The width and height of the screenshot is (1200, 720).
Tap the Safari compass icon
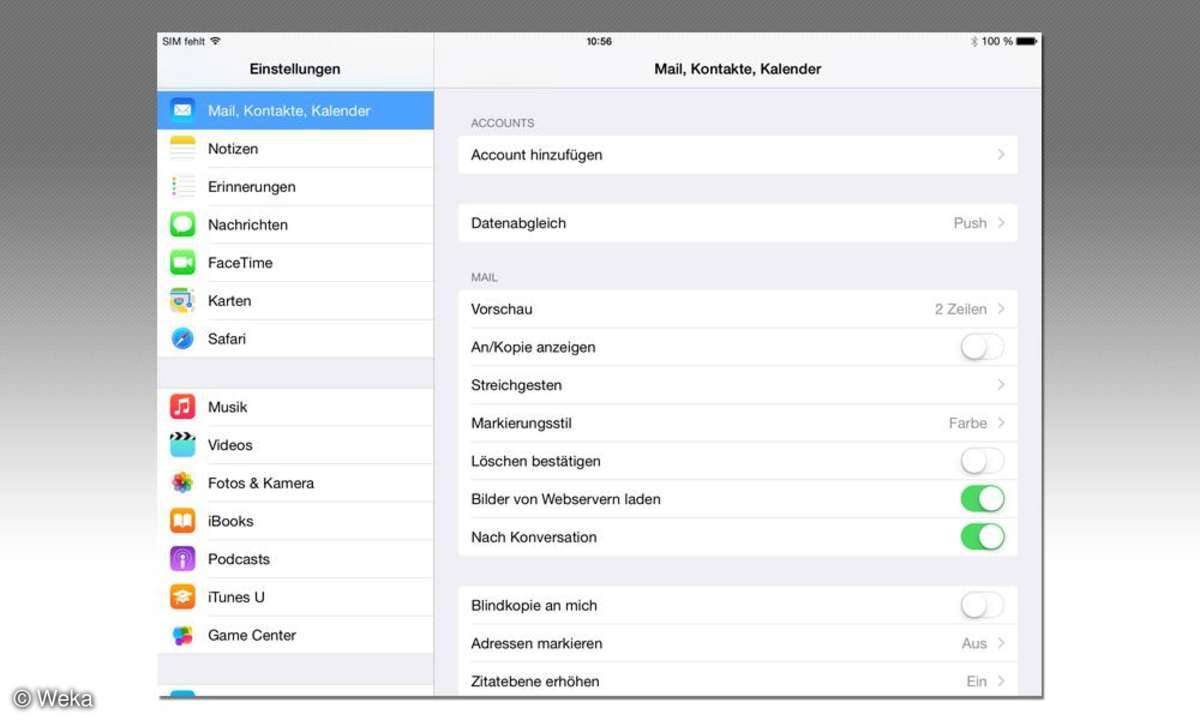182,338
